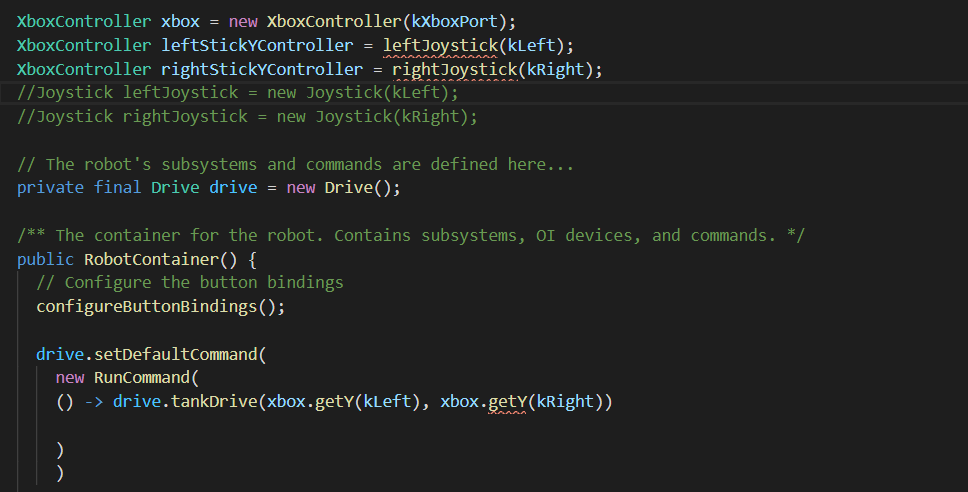Place cursor on rightStickYController variable name

[x=262, y=69]
